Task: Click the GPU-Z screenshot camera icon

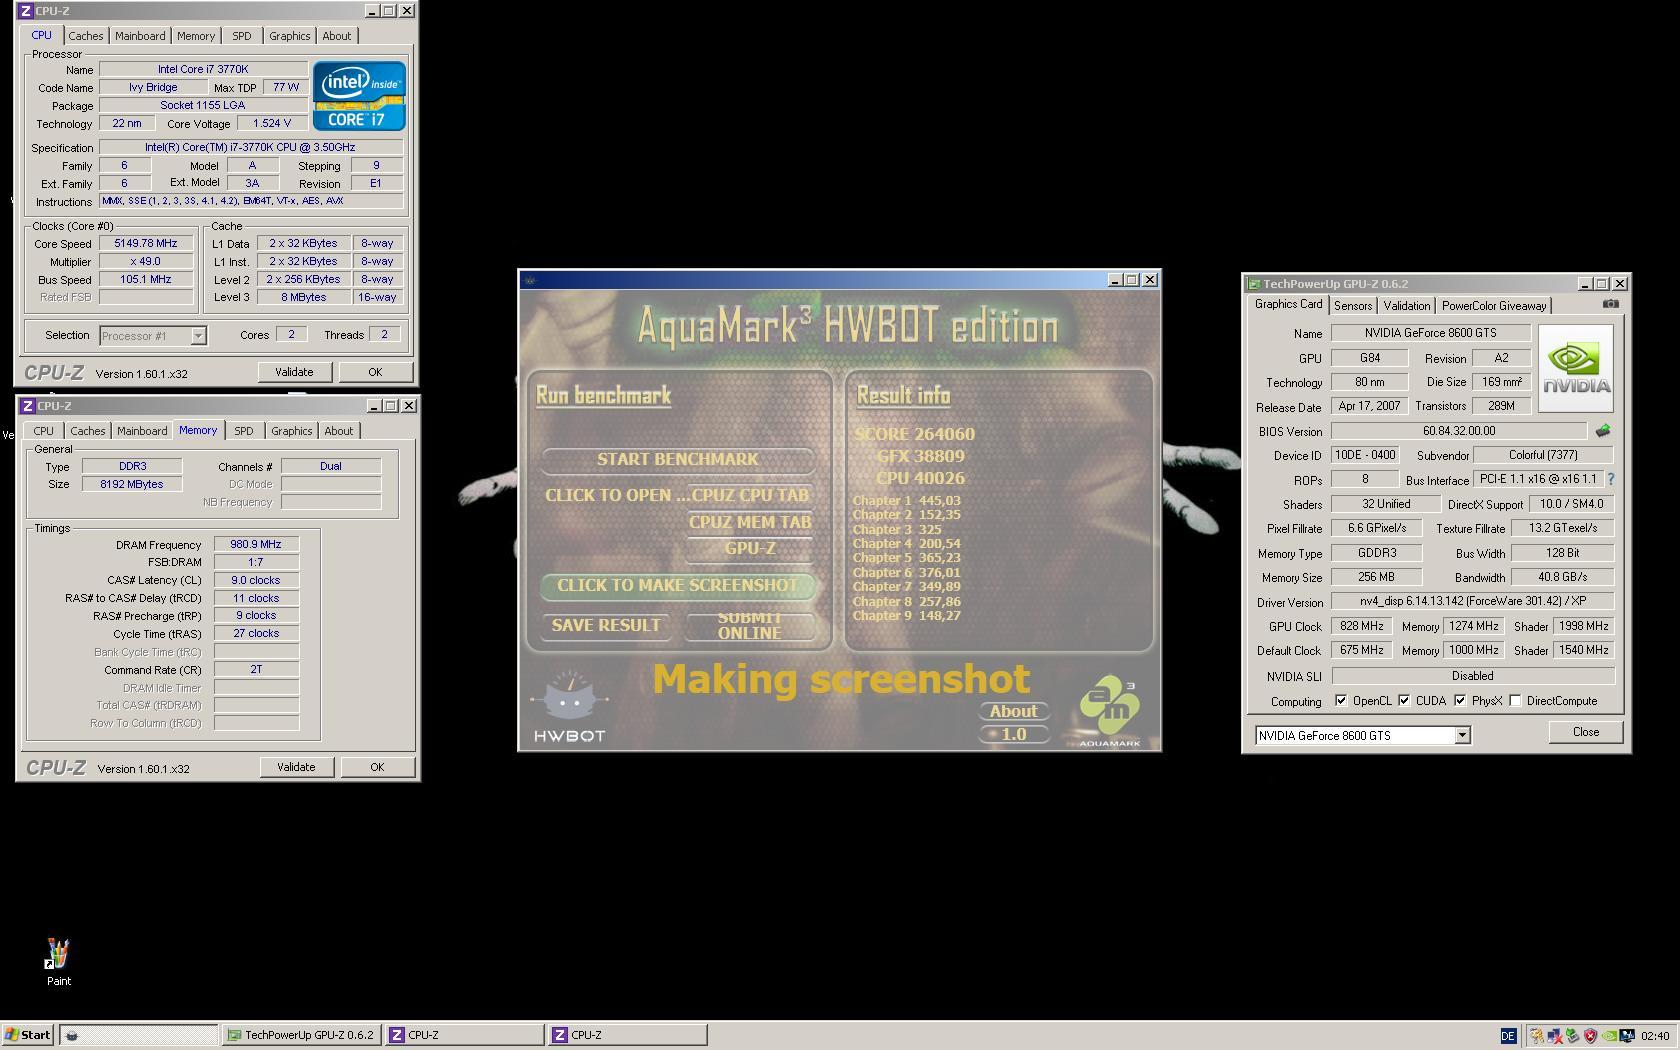Action: 1610,304
